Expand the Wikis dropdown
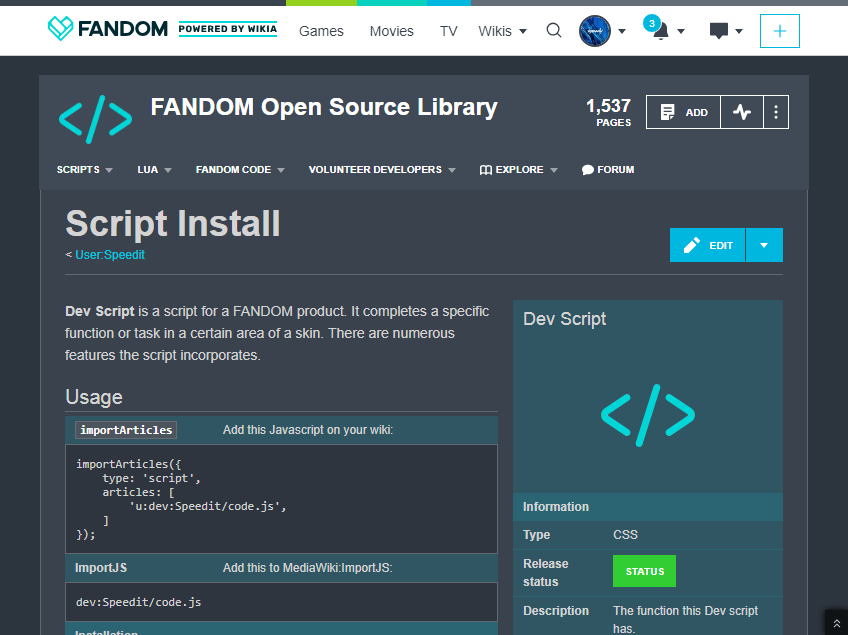 pos(502,31)
